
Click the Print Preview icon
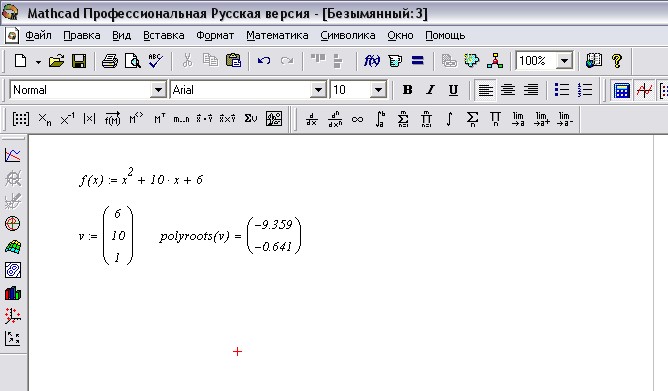[132, 61]
